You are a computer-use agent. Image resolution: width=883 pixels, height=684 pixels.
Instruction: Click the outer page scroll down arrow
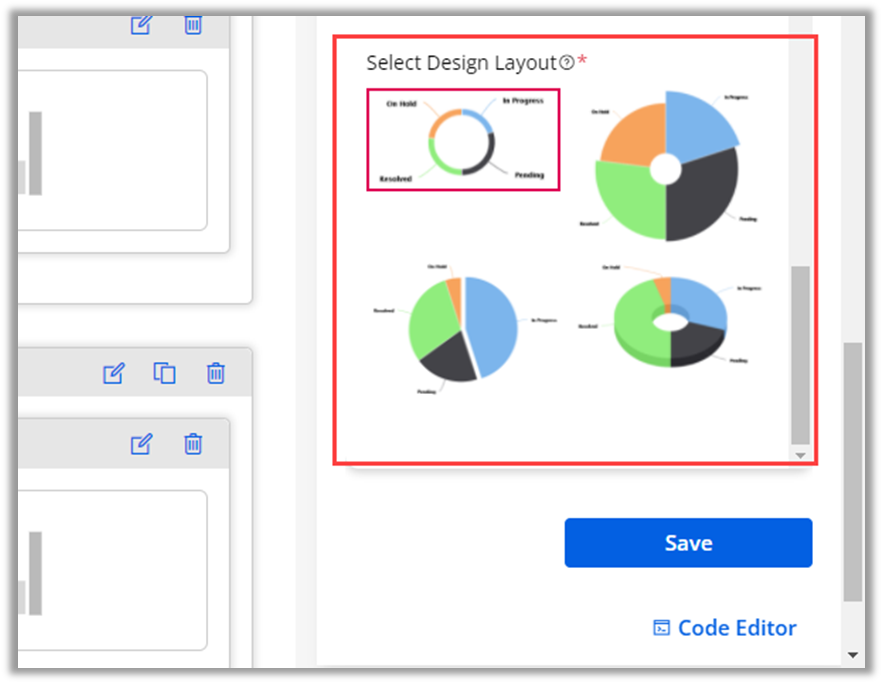click(852, 655)
